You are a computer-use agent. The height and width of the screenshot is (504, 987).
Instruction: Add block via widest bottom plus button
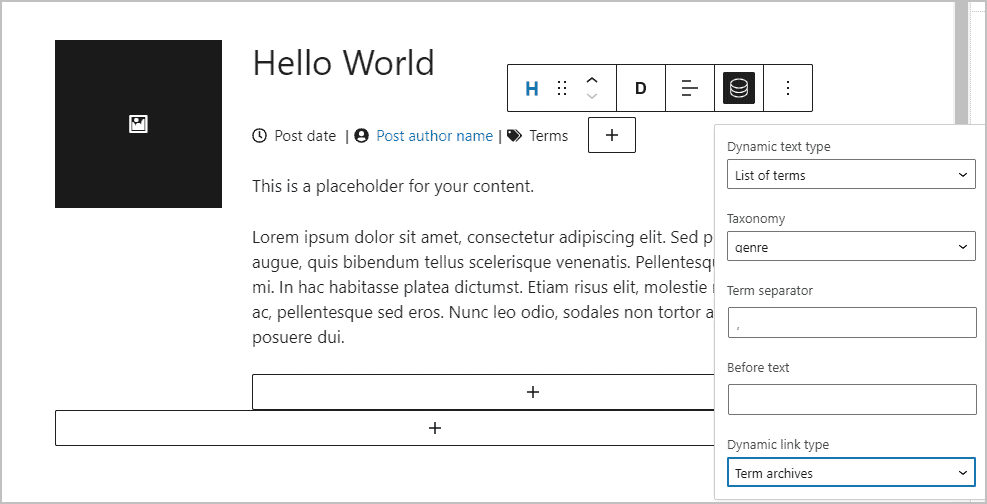(434, 428)
